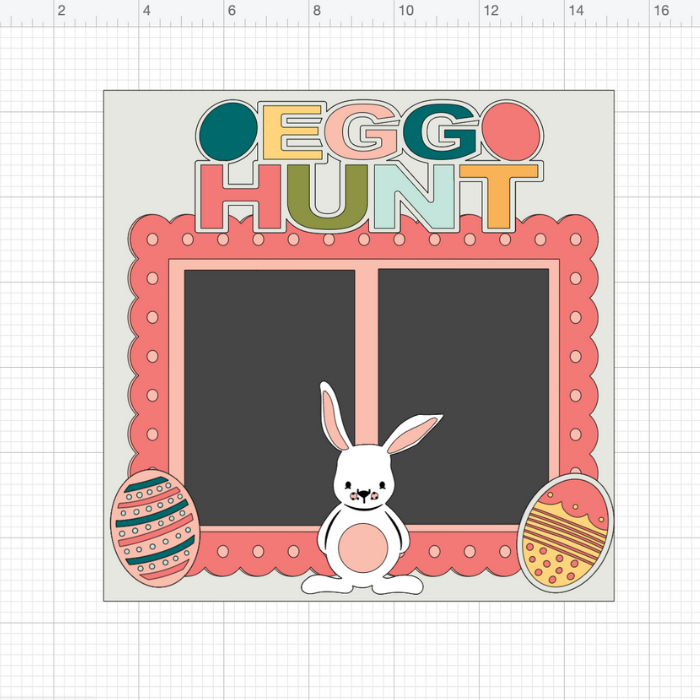Select the yellow decorated egg with dots
Screen dimensions: 700x700
565,532
